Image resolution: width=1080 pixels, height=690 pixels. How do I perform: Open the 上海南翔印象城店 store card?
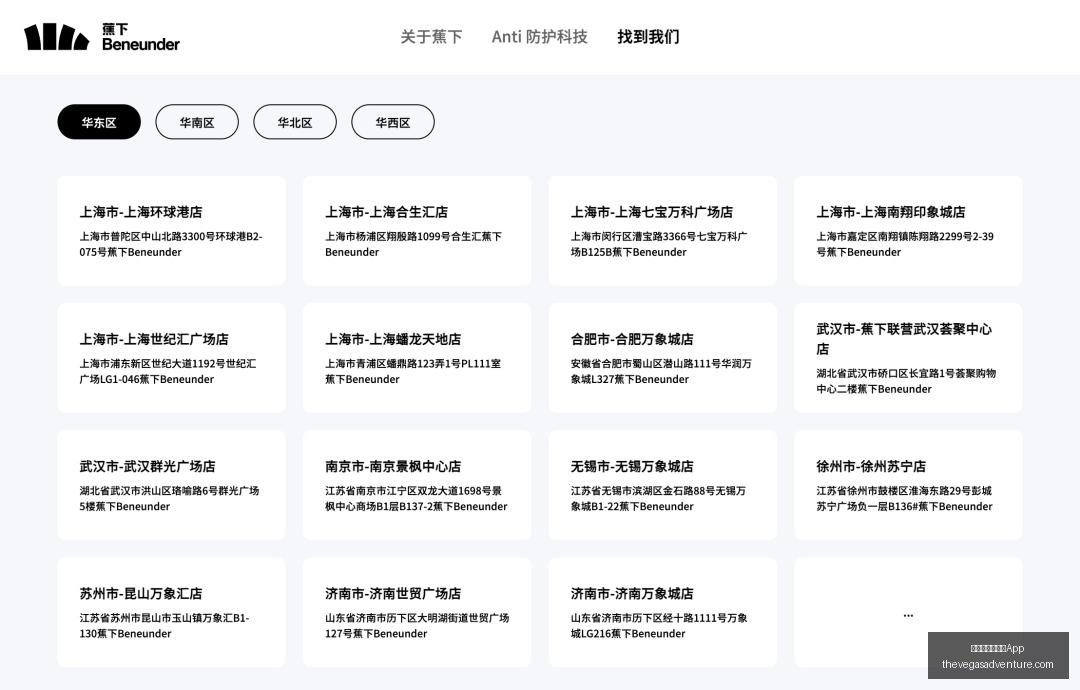tap(908, 231)
